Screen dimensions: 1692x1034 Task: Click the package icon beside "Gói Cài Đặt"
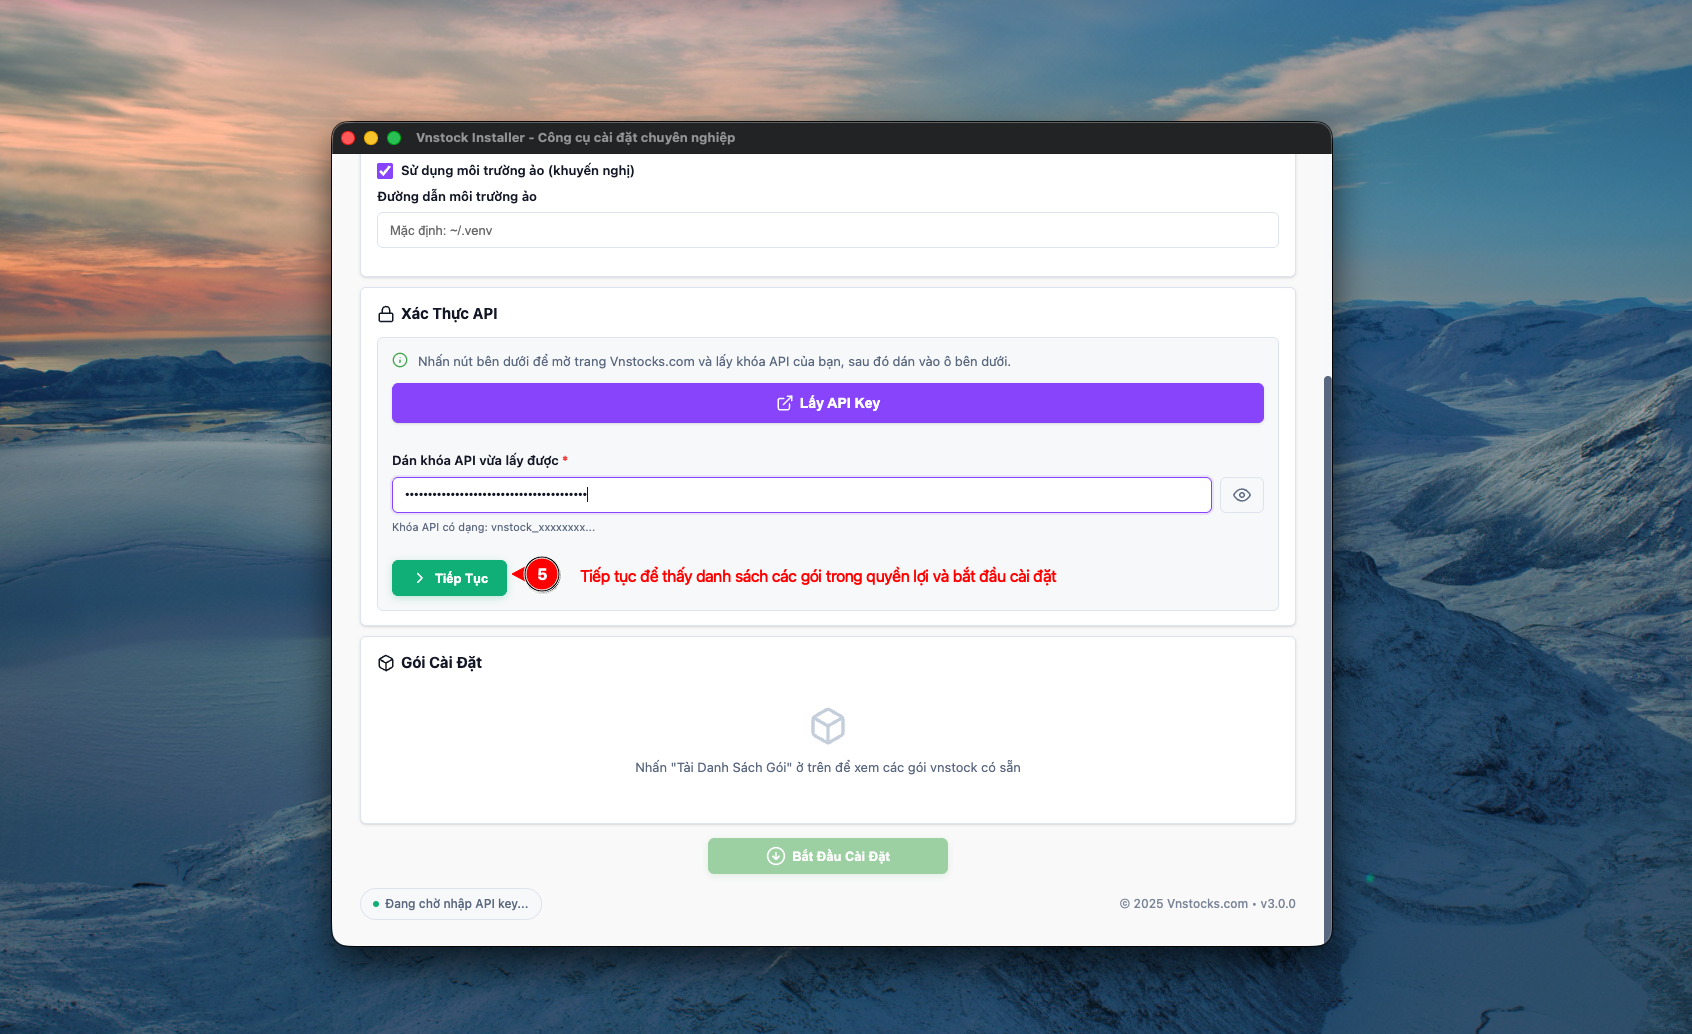[x=386, y=662]
